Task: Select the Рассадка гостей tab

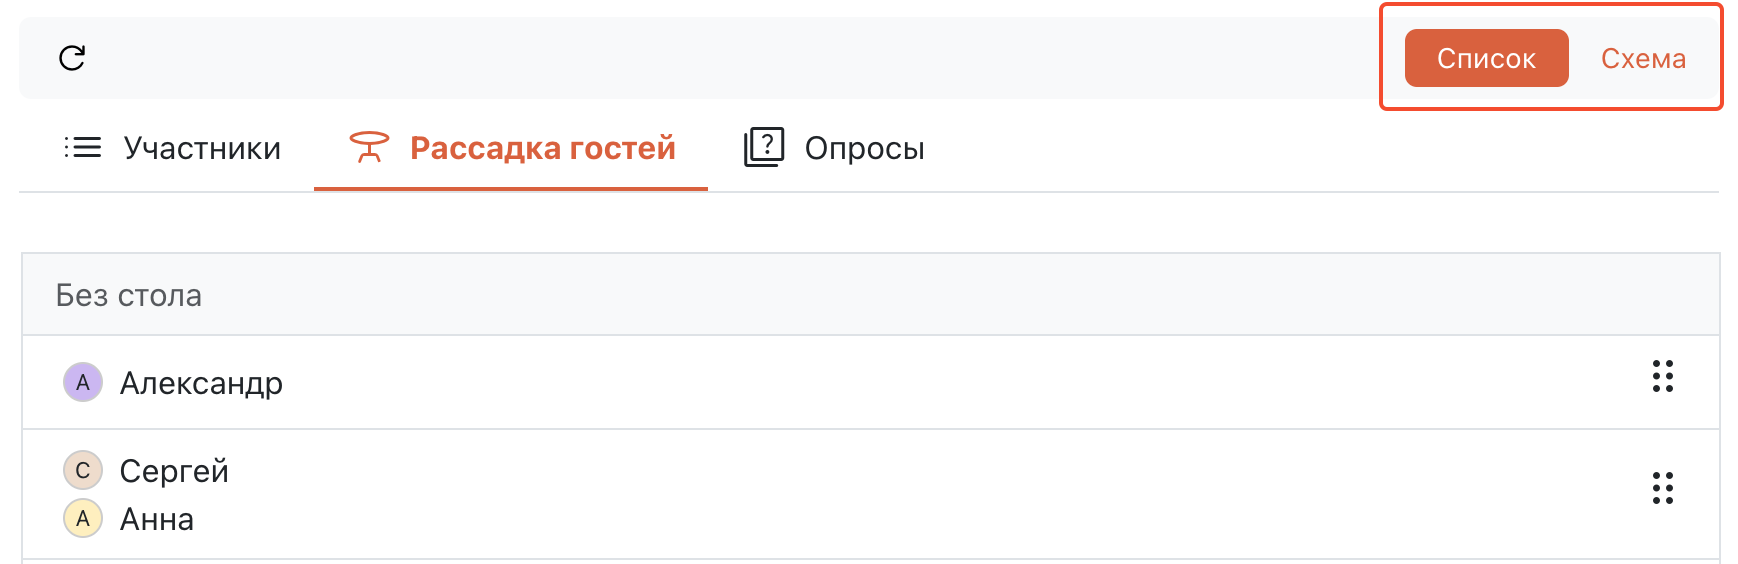Action: pos(542,148)
